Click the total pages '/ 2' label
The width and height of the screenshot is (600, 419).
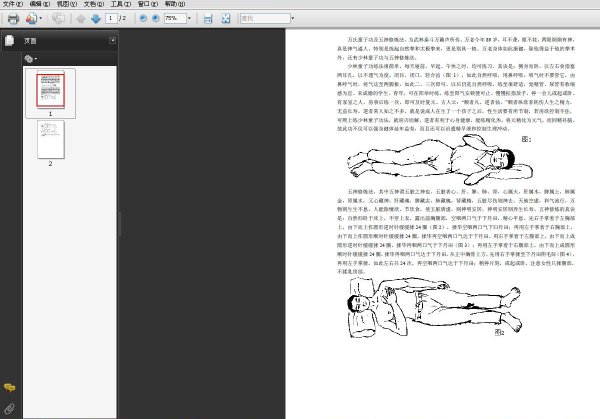point(122,18)
